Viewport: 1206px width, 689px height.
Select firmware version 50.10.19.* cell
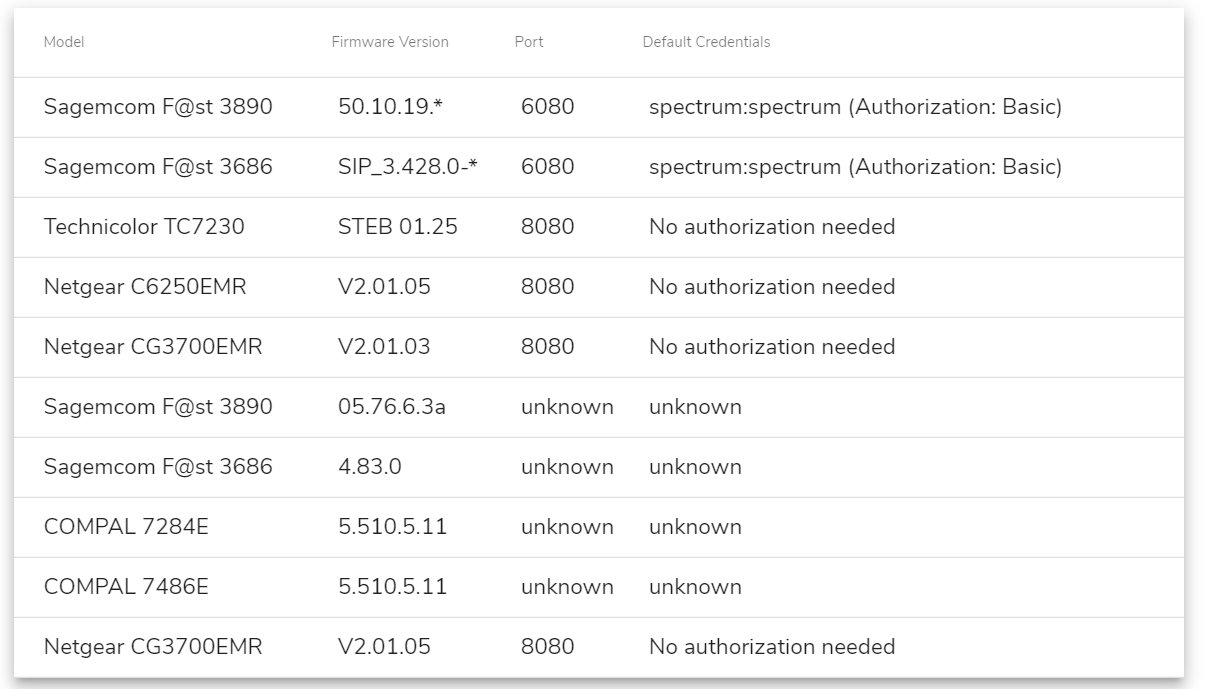pyautogui.click(x=390, y=107)
